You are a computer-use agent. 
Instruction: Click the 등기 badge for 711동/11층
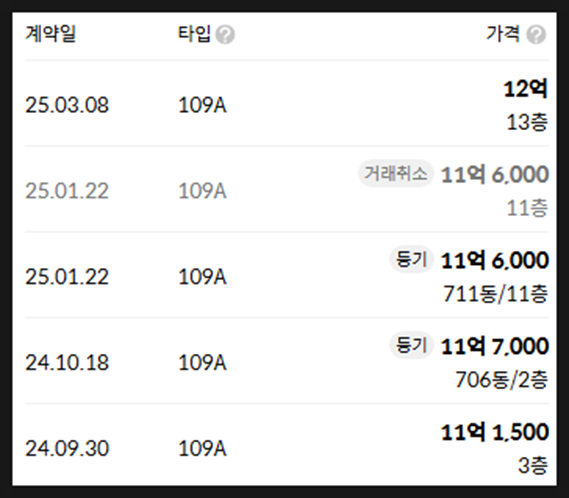pyautogui.click(x=412, y=259)
